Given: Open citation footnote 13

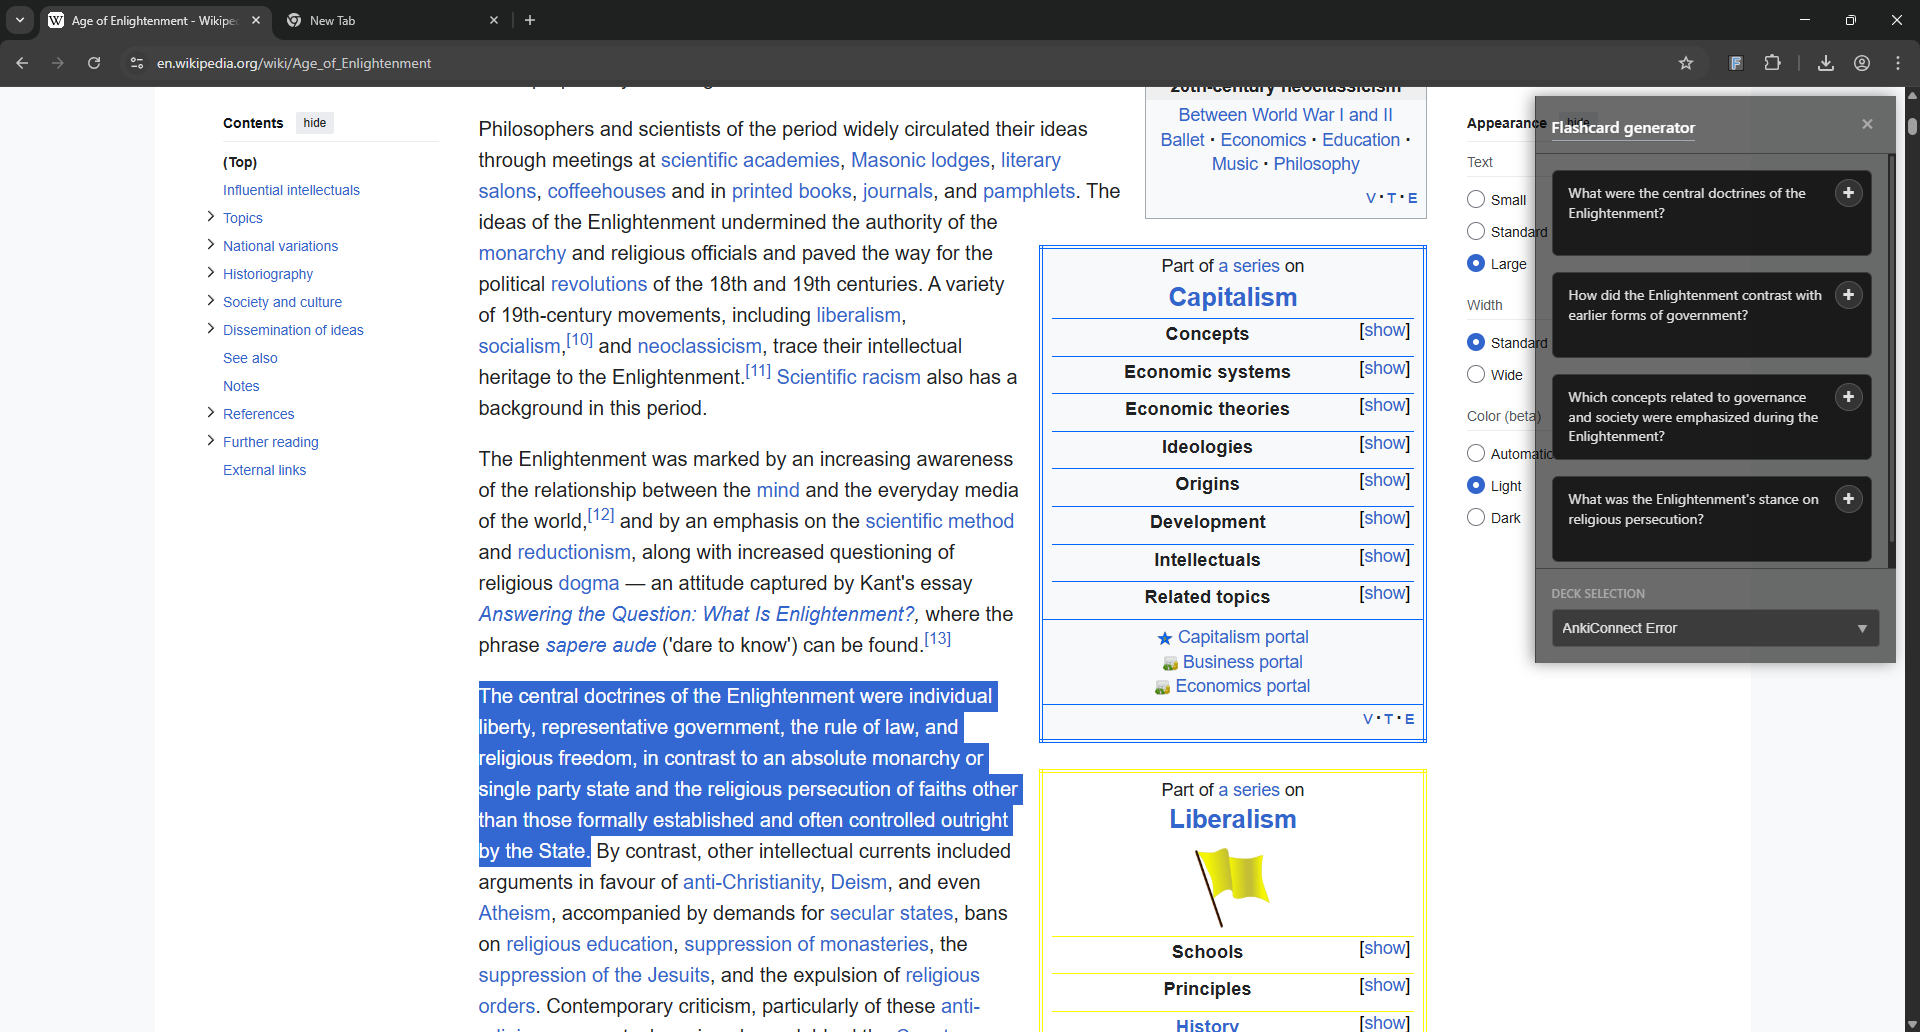Looking at the screenshot, I should click(937, 639).
